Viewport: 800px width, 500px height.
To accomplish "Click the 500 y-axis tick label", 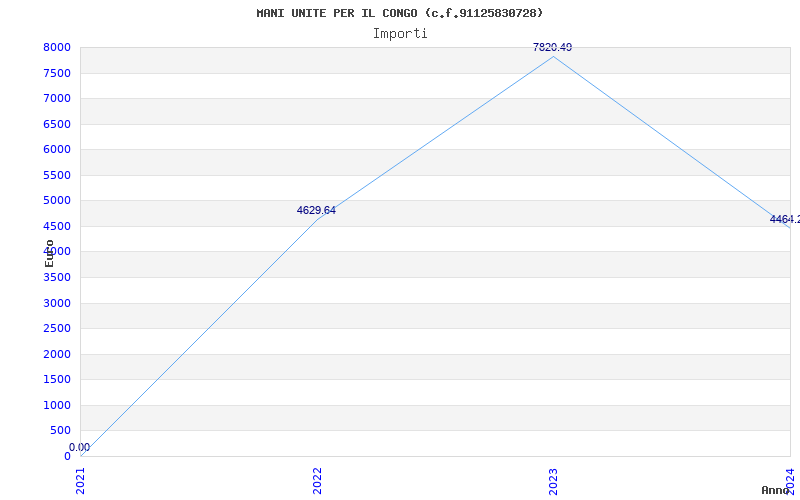I will click(x=61, y=430).
